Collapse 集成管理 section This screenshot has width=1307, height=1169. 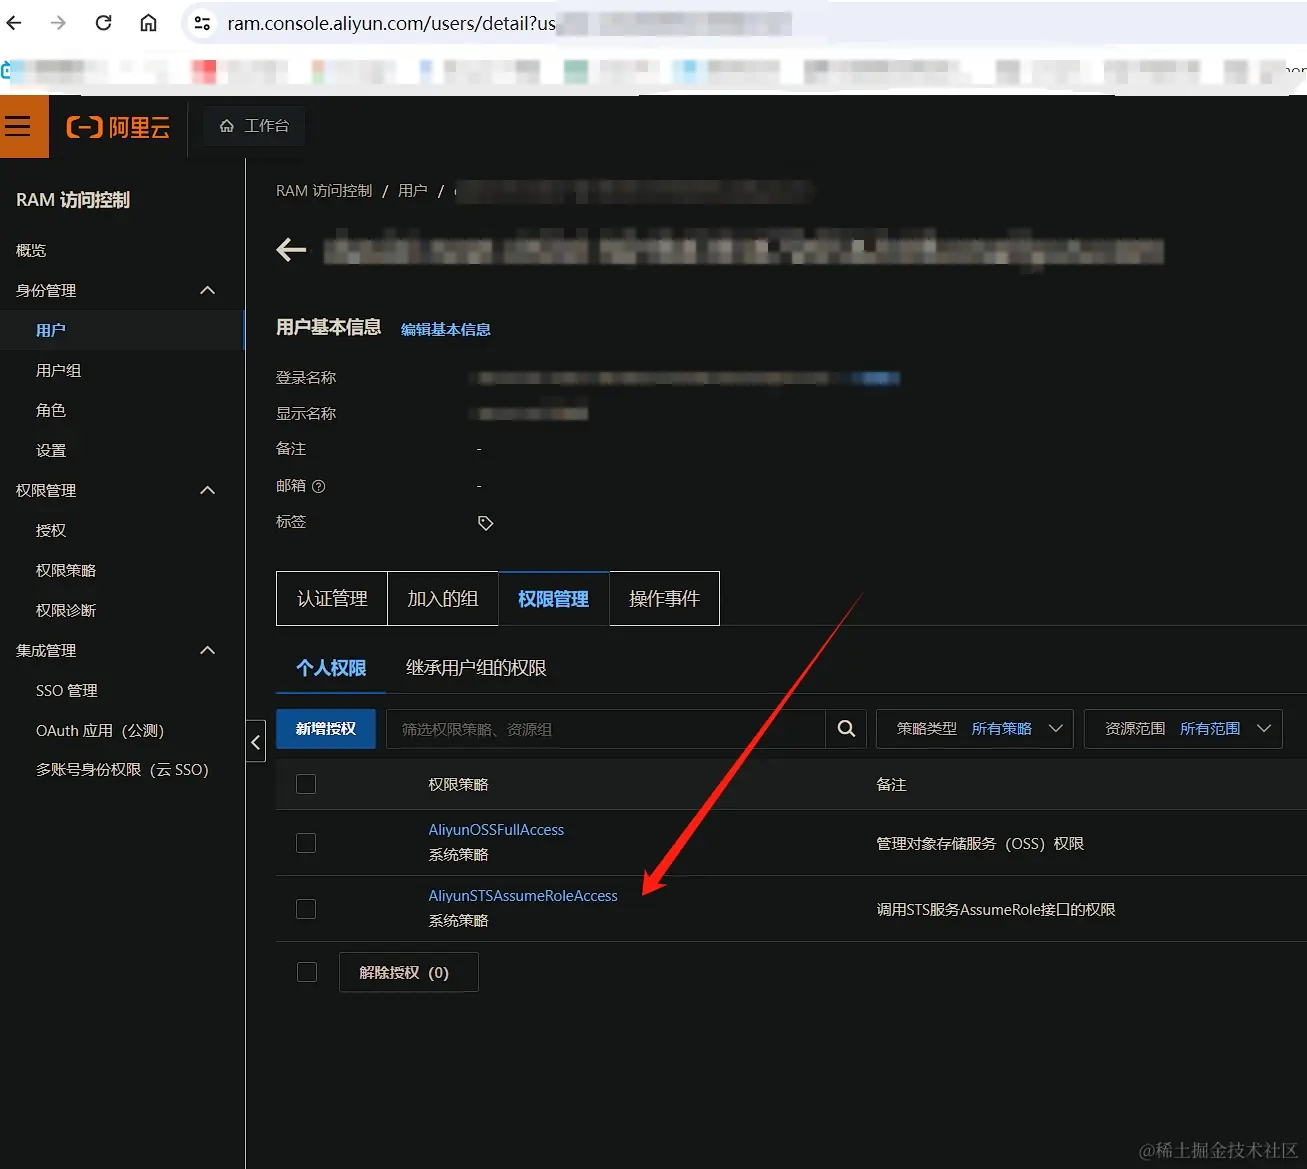[x=208, y=650]
